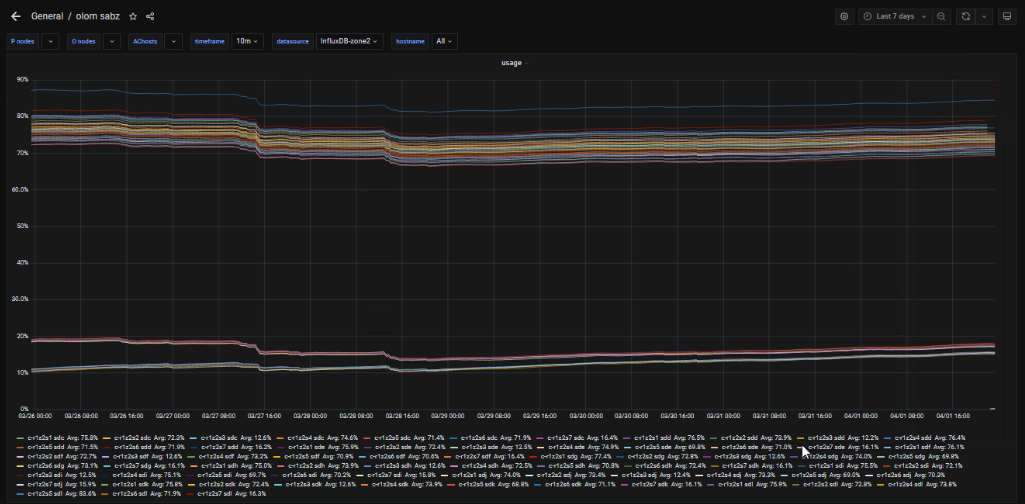Open dashboard settings gear icon
The image size is (1025, 504).
[844, 16]
